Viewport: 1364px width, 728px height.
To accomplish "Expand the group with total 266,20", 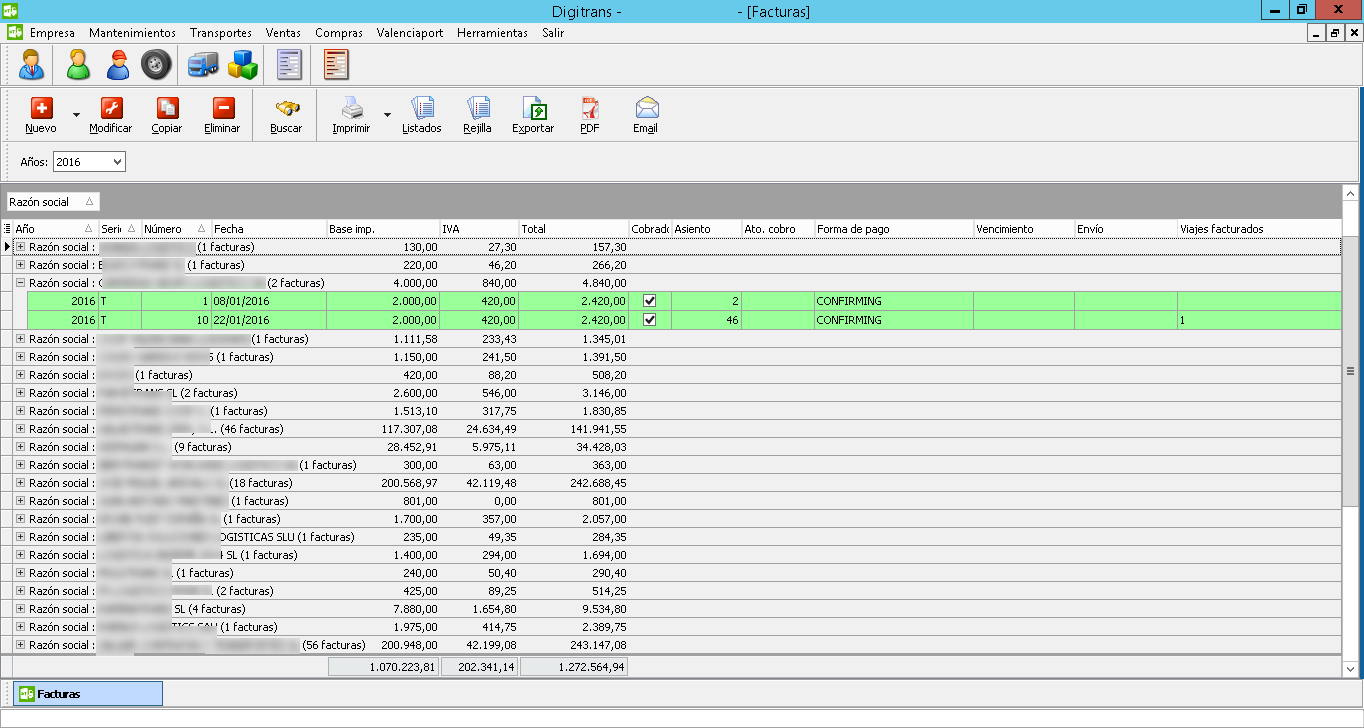I will tap(20, 265).
